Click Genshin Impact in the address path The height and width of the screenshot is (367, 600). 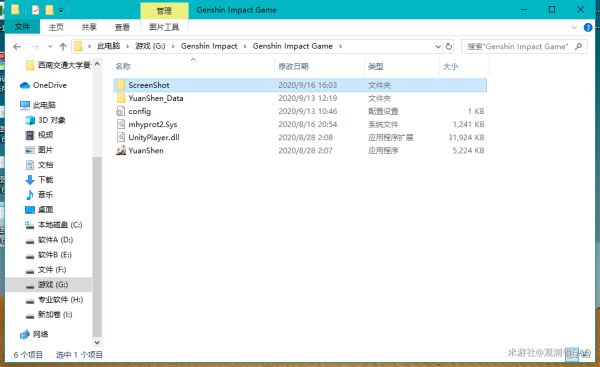(x=209, y=46)
